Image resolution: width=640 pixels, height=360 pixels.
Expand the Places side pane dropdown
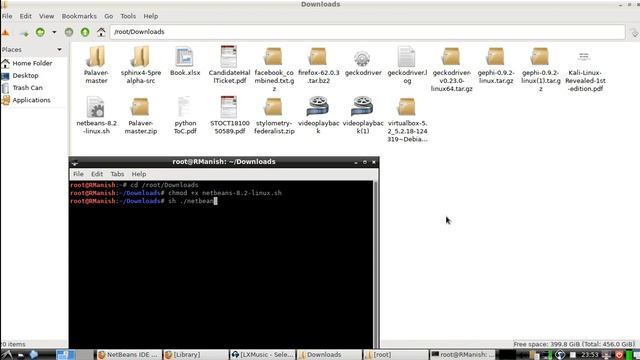coord(60,49)
